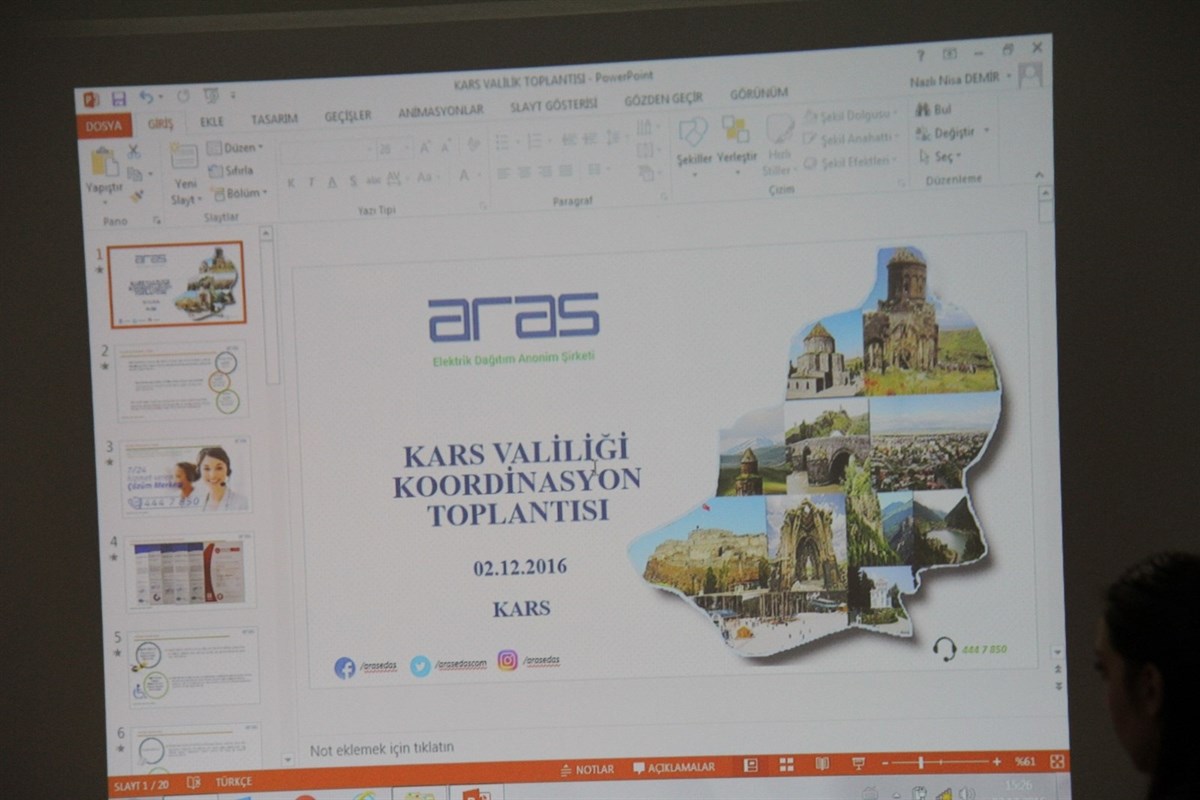Image resolution: width=1200 pixels, height=800 pixels.
Task: Switch to Normal view in status bar
Action: point(750,765)
